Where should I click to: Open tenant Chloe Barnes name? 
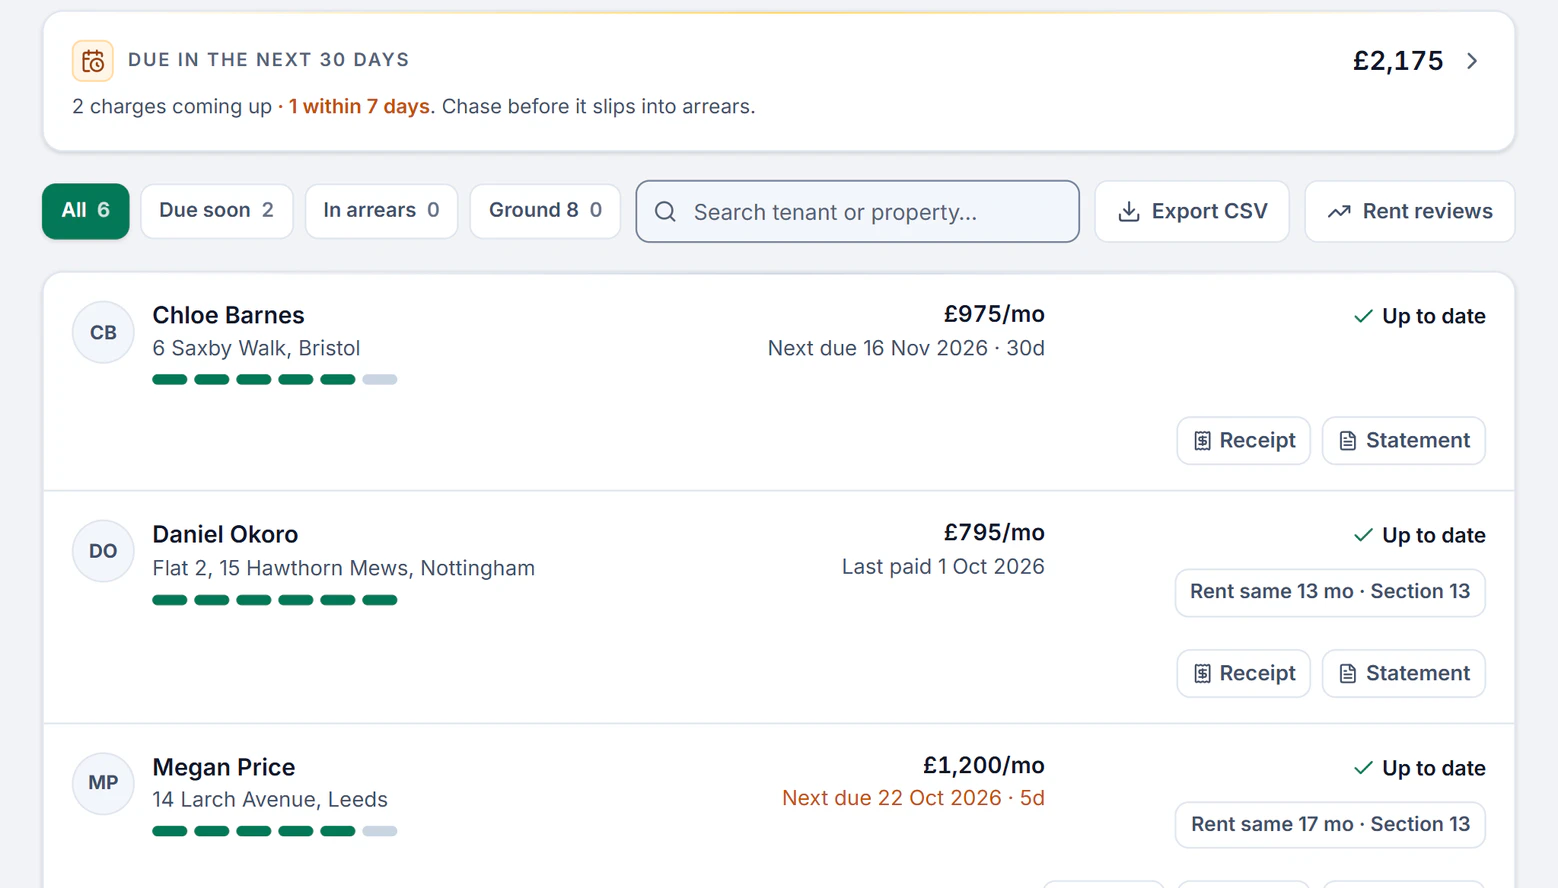tap(228, 315)
